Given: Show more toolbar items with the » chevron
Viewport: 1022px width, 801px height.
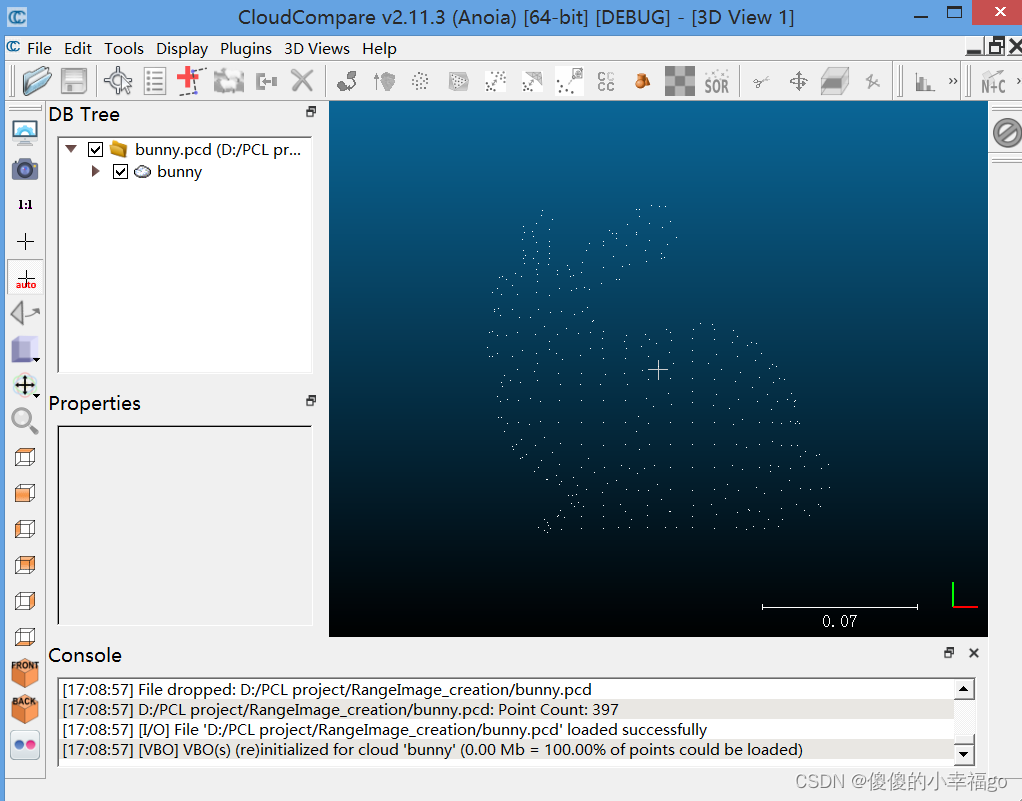Looking at the screenshot, I should [x=953, y=81].
